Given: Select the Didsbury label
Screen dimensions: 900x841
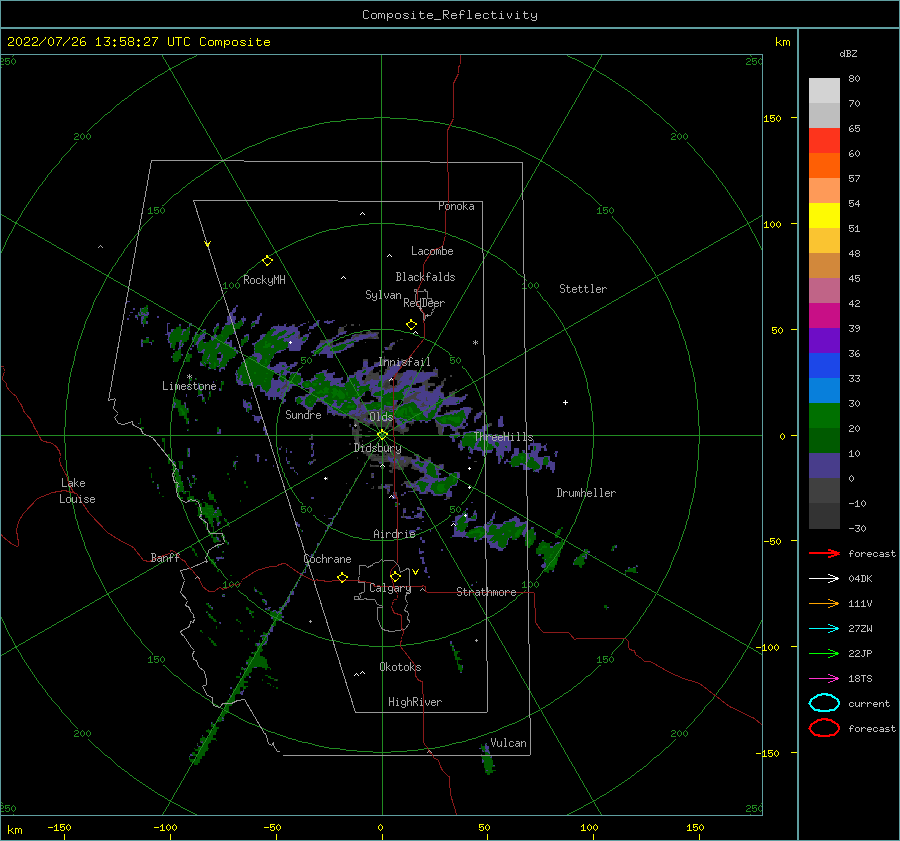Looking at the screenshot, I should [378, 448].
